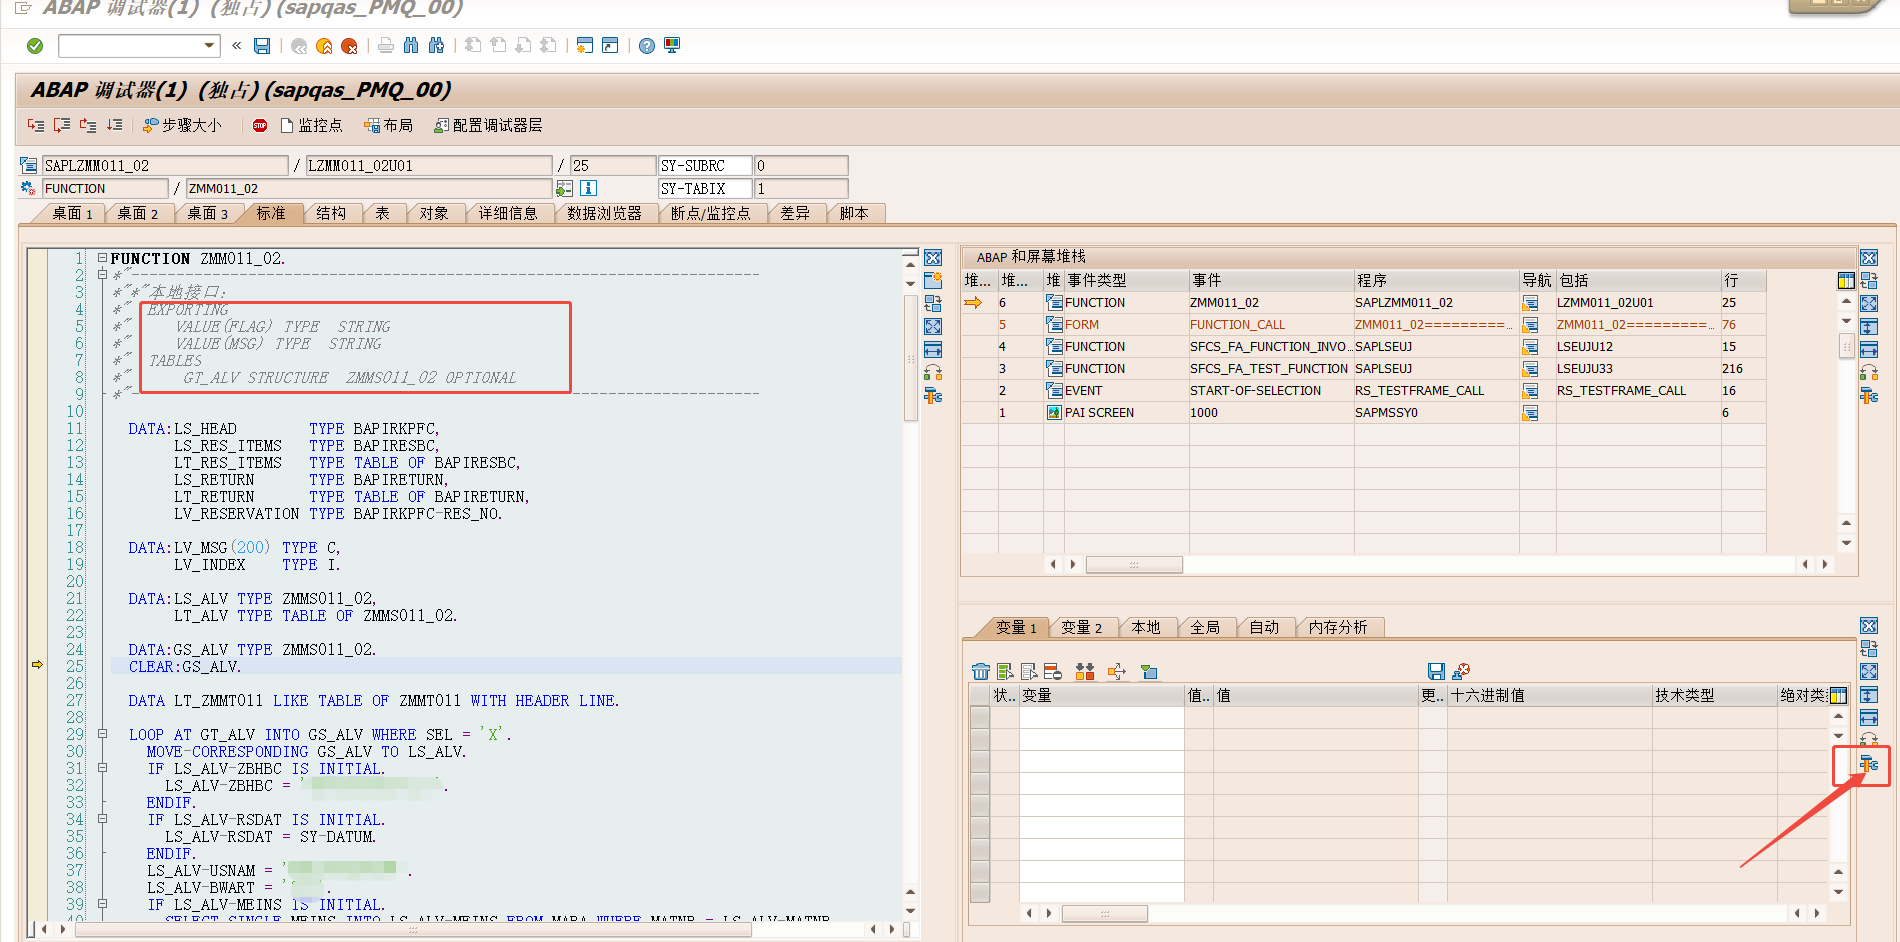Step into the next statement

[34, 125]
